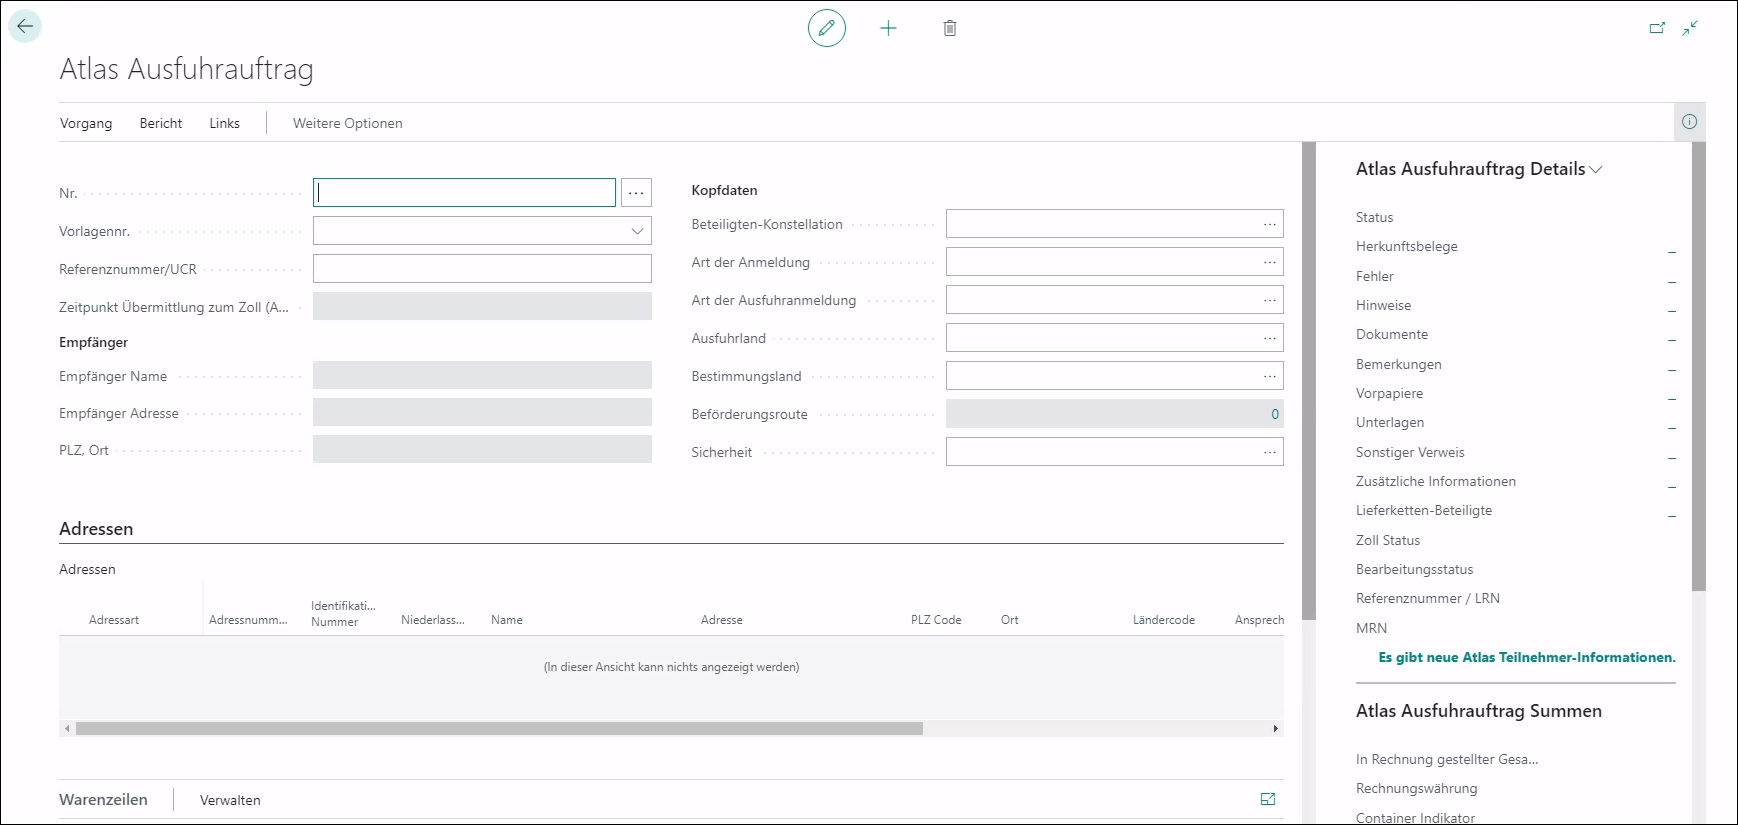
Task: Click the Identifikati... Nummer column header
Action: coord(343,614)
